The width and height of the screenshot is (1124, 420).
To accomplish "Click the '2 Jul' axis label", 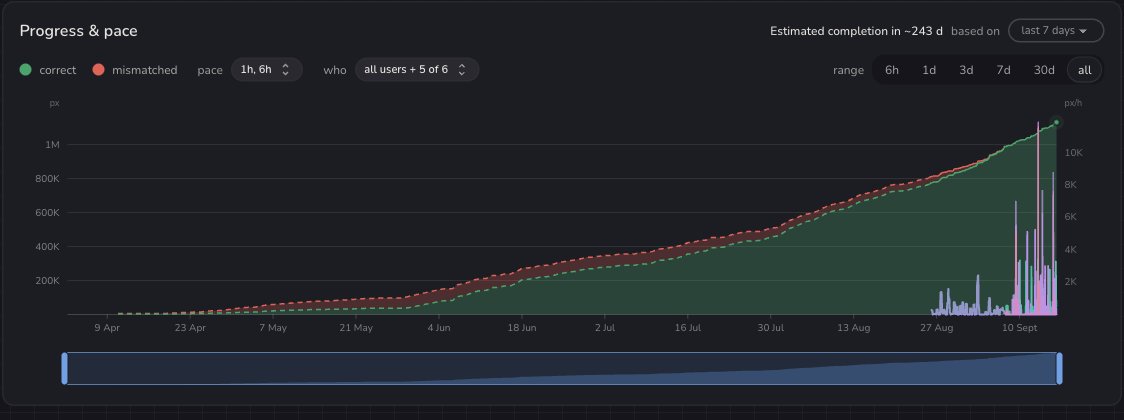I will click(x=604, y=328).
